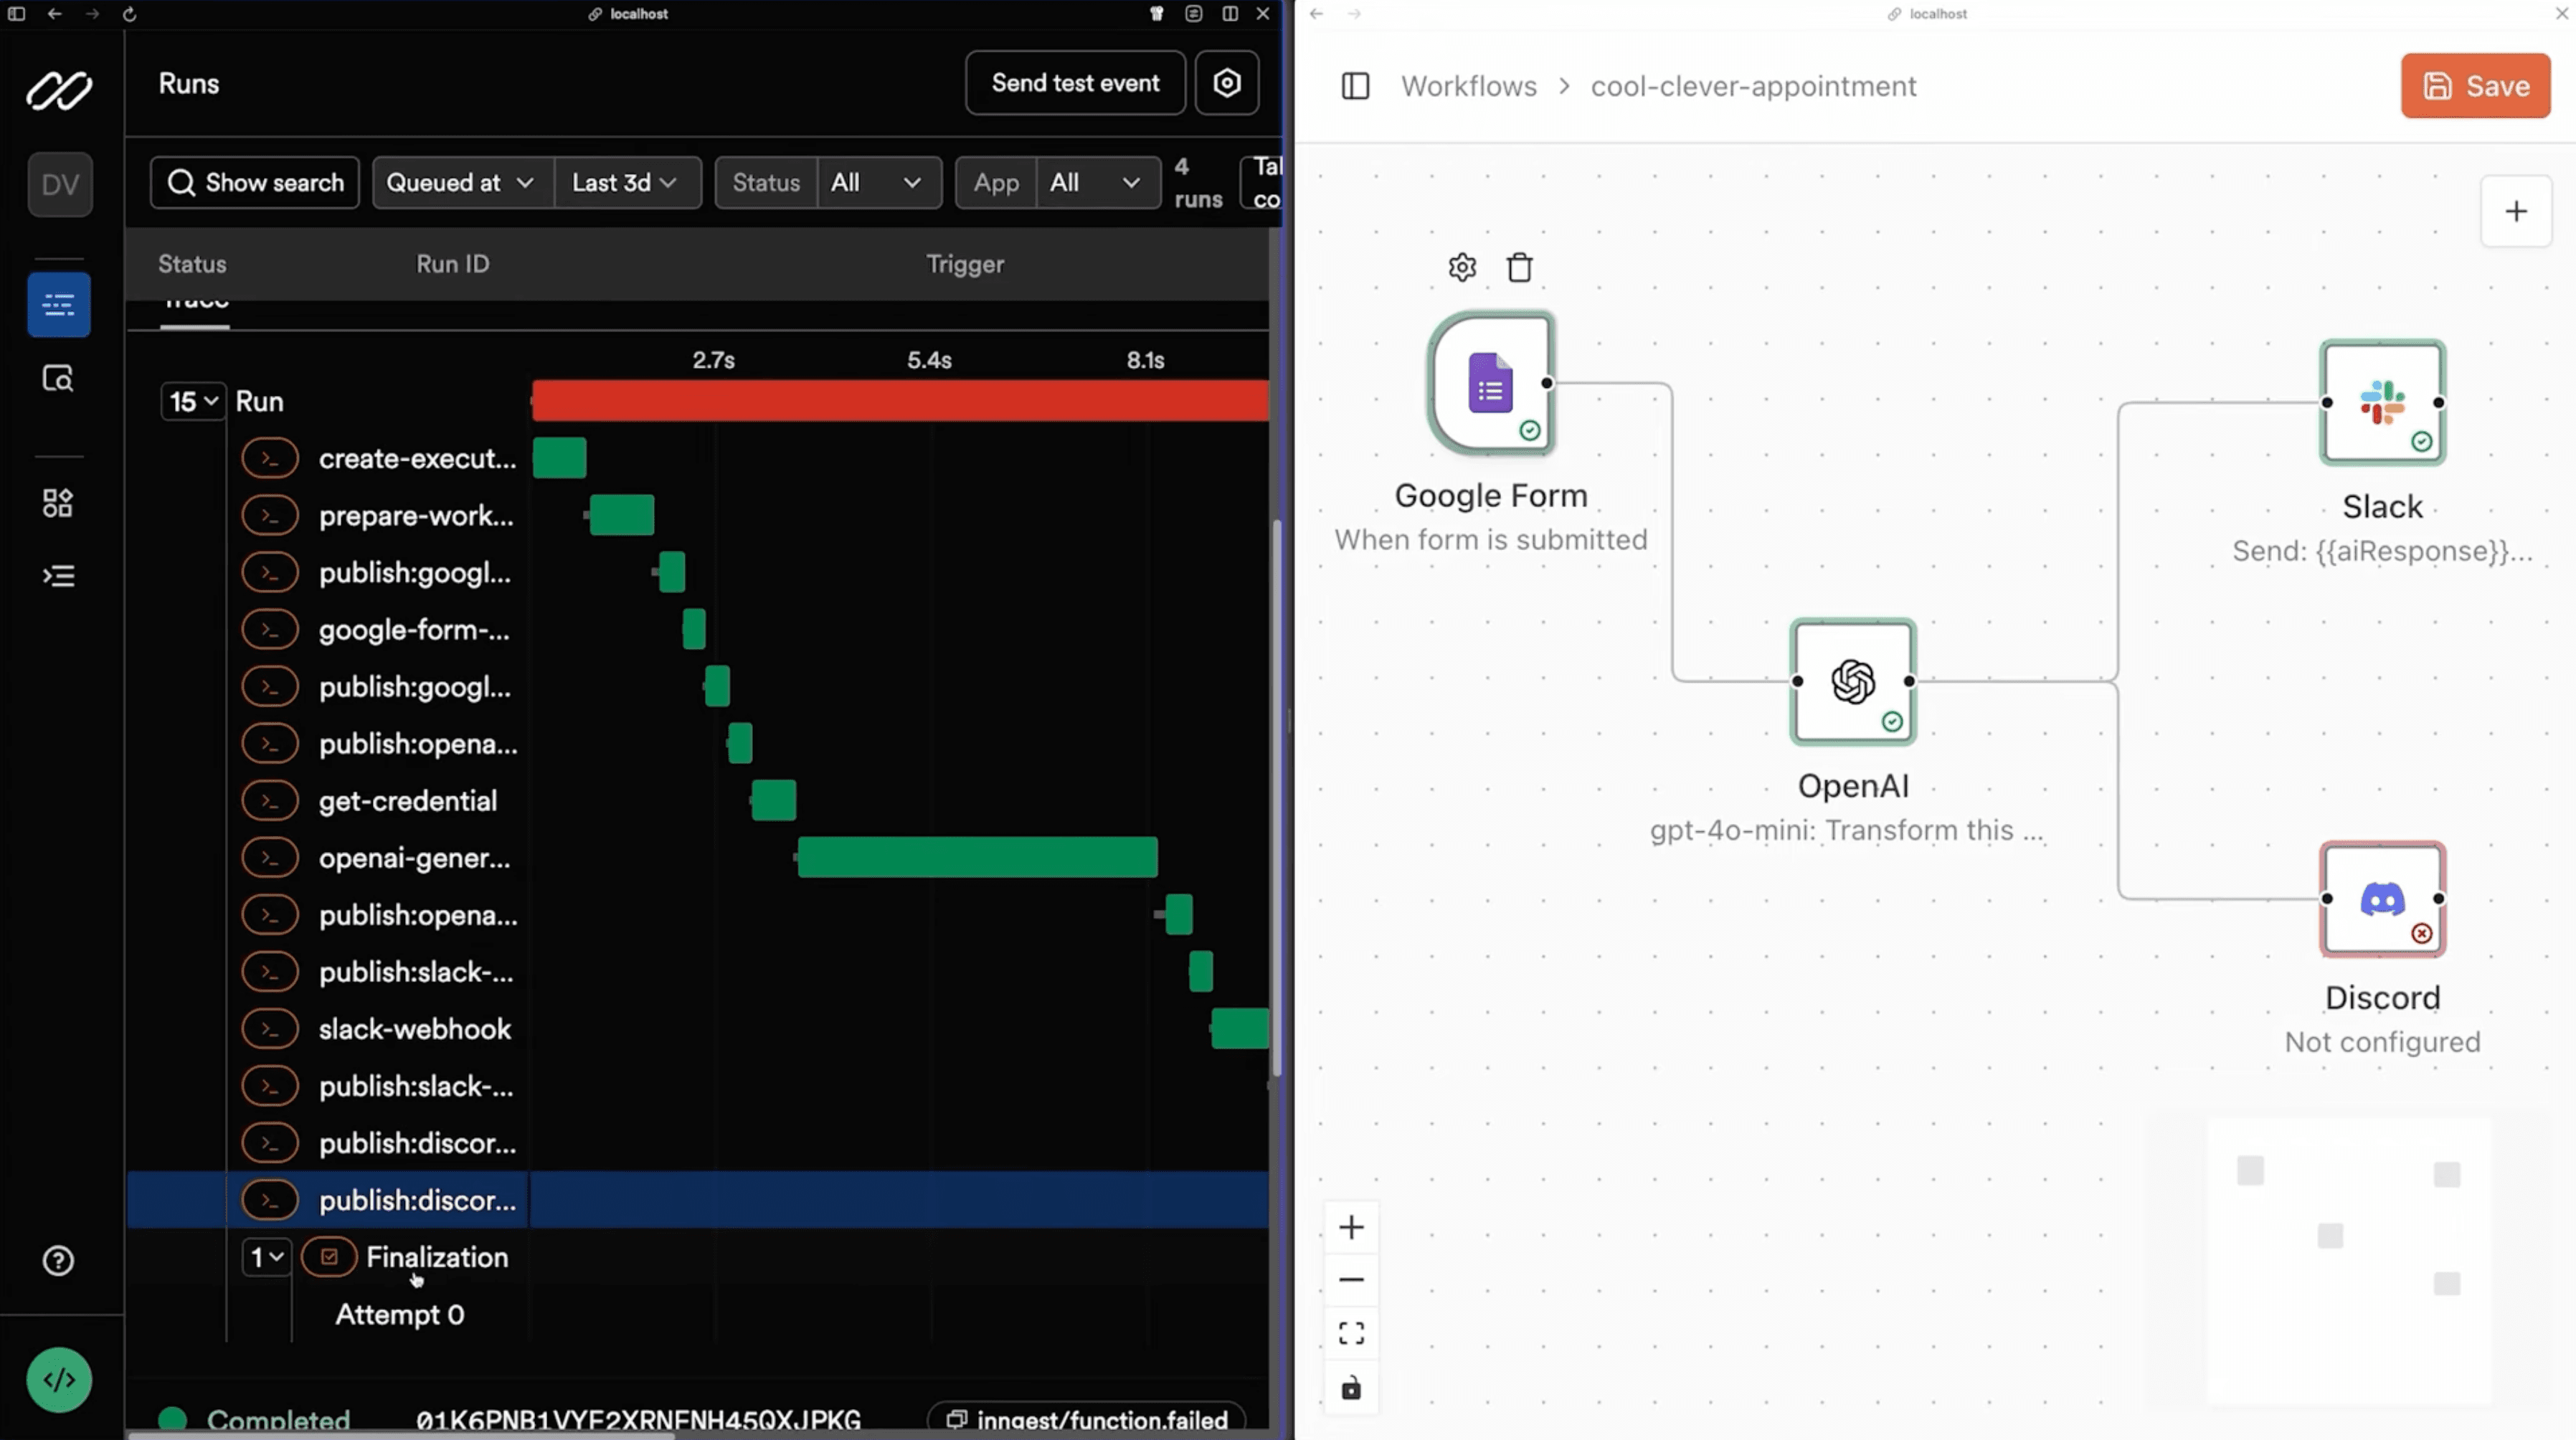The width and height of the screenshot is (2576, 1440).
Task: Open the help question mark icon
Action: 58,1261
